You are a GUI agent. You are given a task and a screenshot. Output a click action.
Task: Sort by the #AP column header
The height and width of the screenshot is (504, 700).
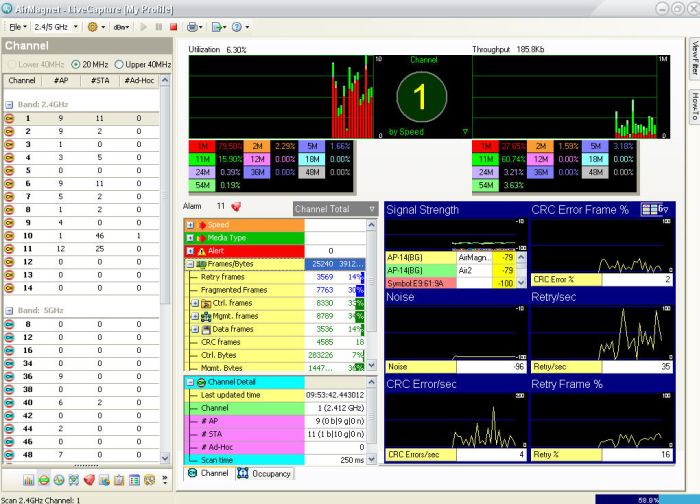[x=61, y=80]
